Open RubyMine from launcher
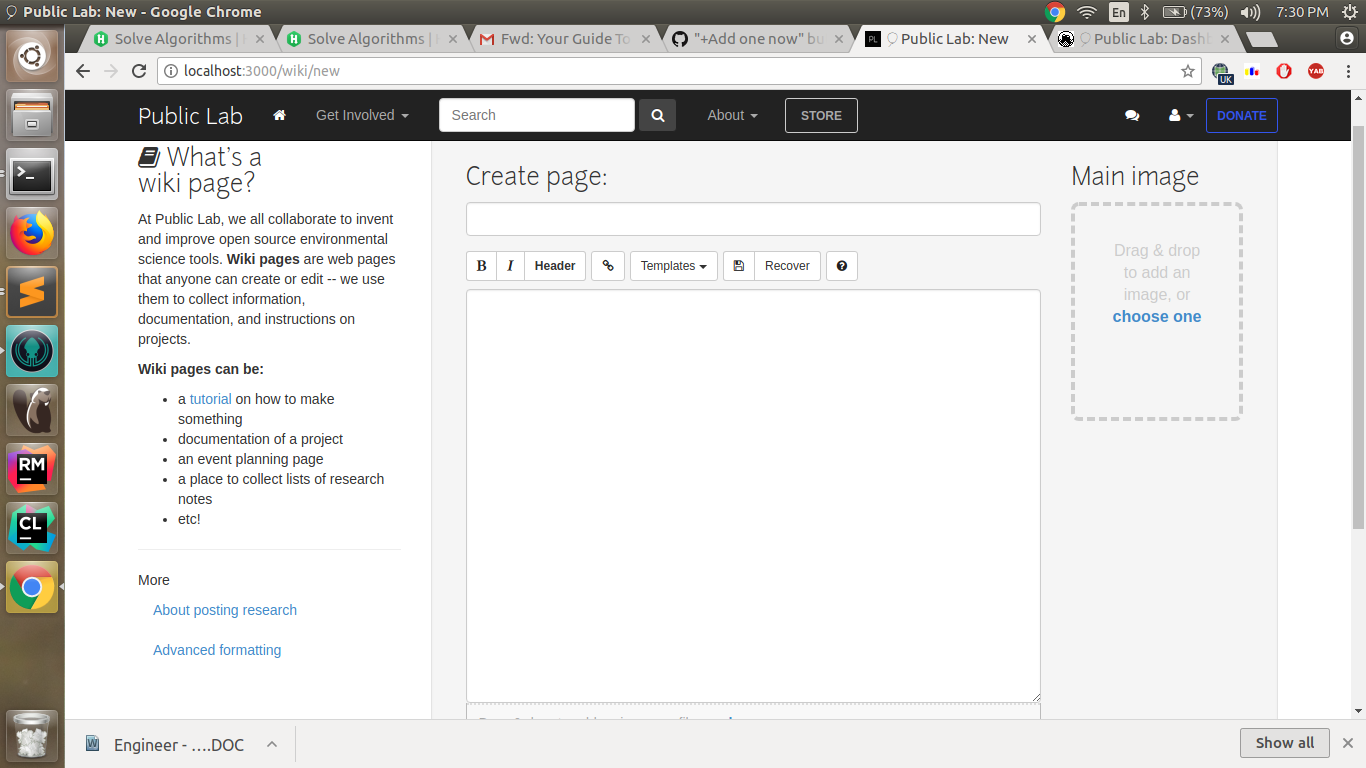The height and width of the screenshot is (768, 1366). pyautogui.click(x=32, y=469)
